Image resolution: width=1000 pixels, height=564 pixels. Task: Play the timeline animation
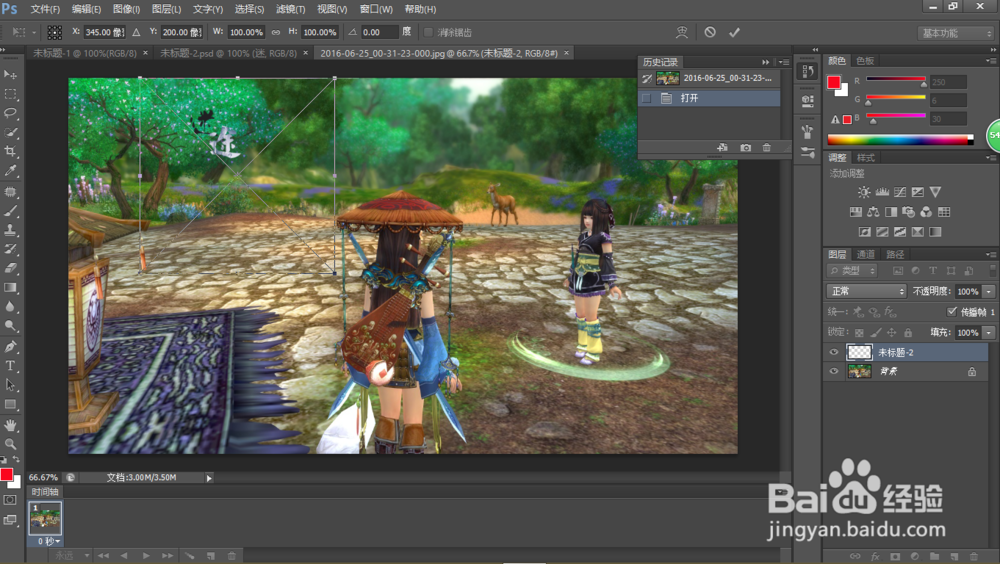[146, 556]
